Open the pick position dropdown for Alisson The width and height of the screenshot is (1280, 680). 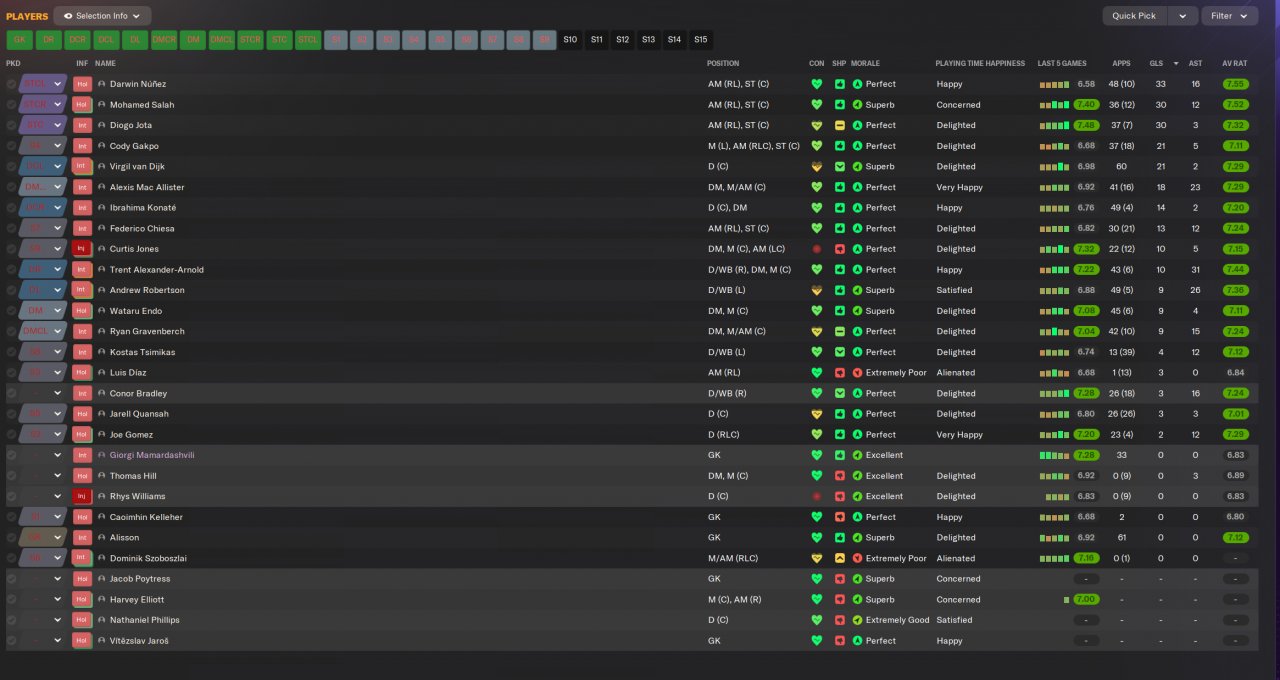click(x=58, y=538)
